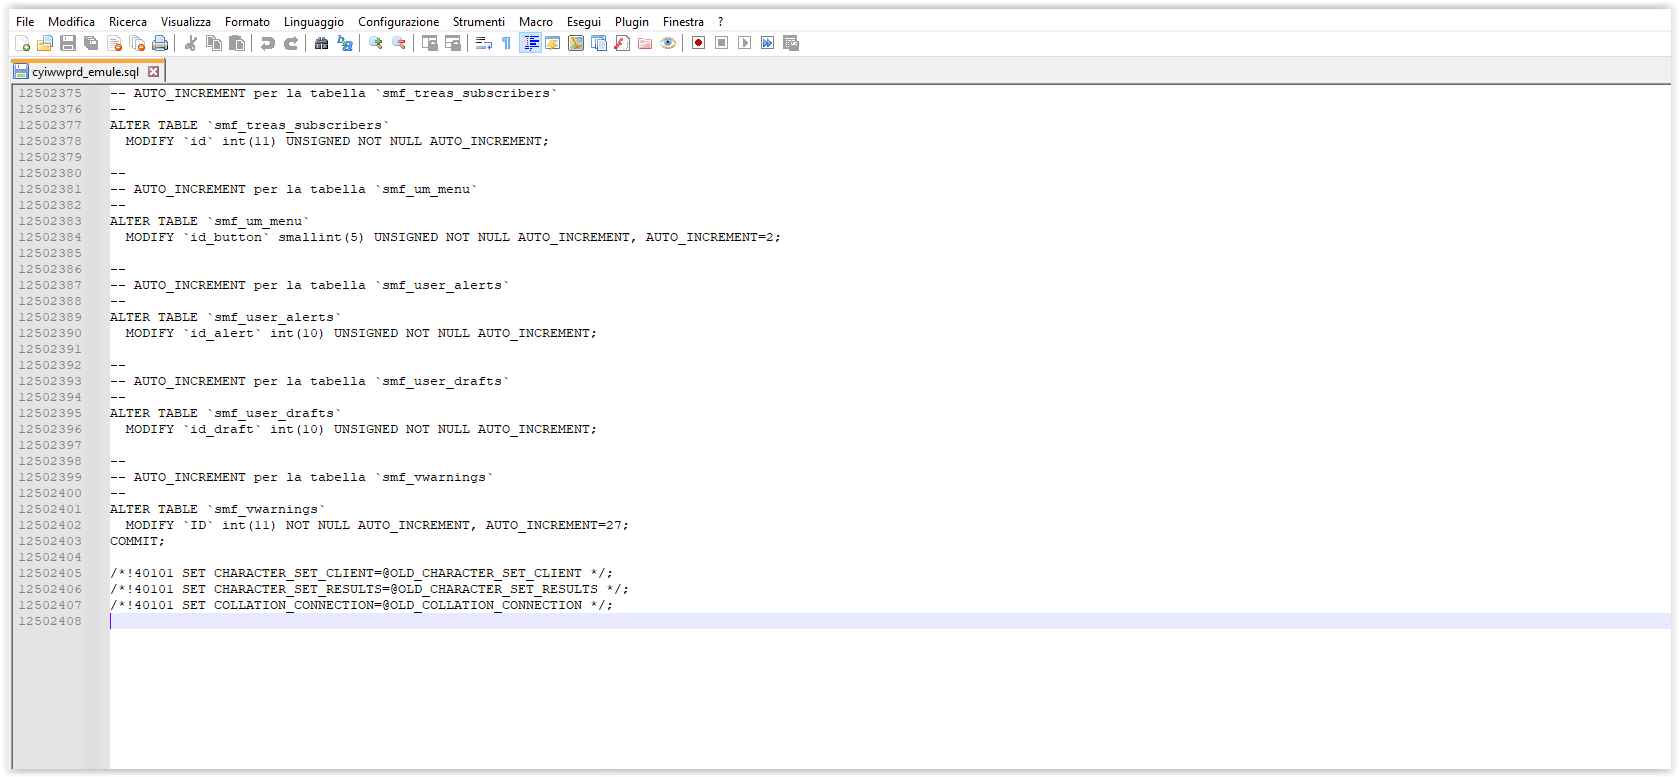Click the AUTO_INCREMENT=27 MODIFY `ID` line

377,525
